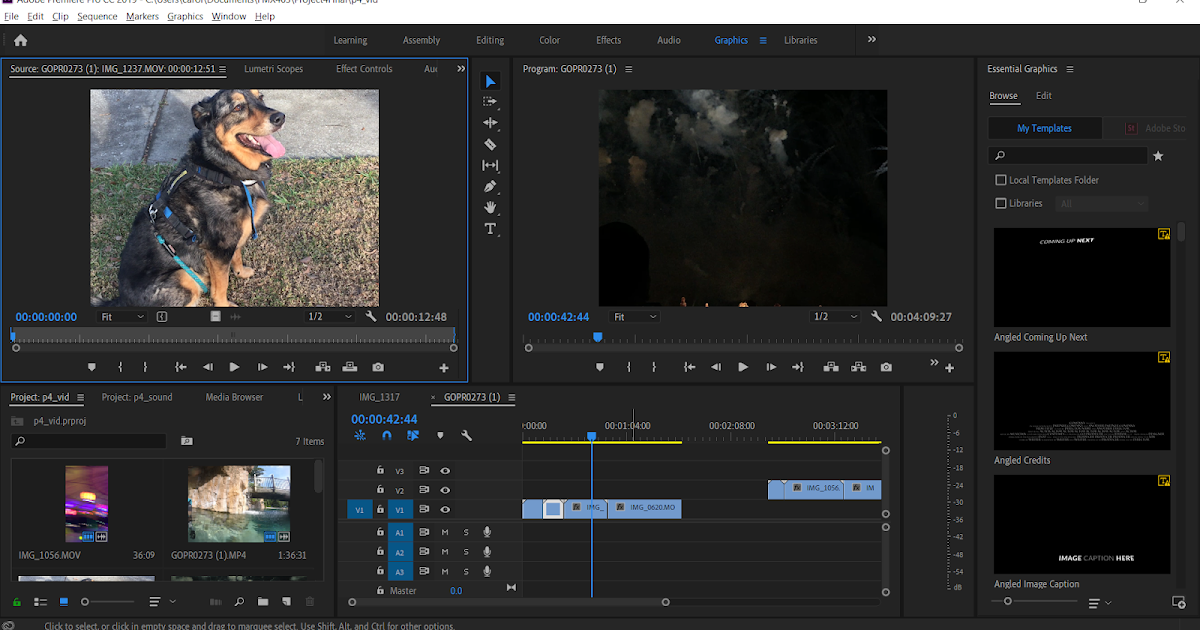This screenshot has height=630, width=1200.
Task: Switch to the Edit tab in Essential Graphics
Action: click(x=1043, y=96)
